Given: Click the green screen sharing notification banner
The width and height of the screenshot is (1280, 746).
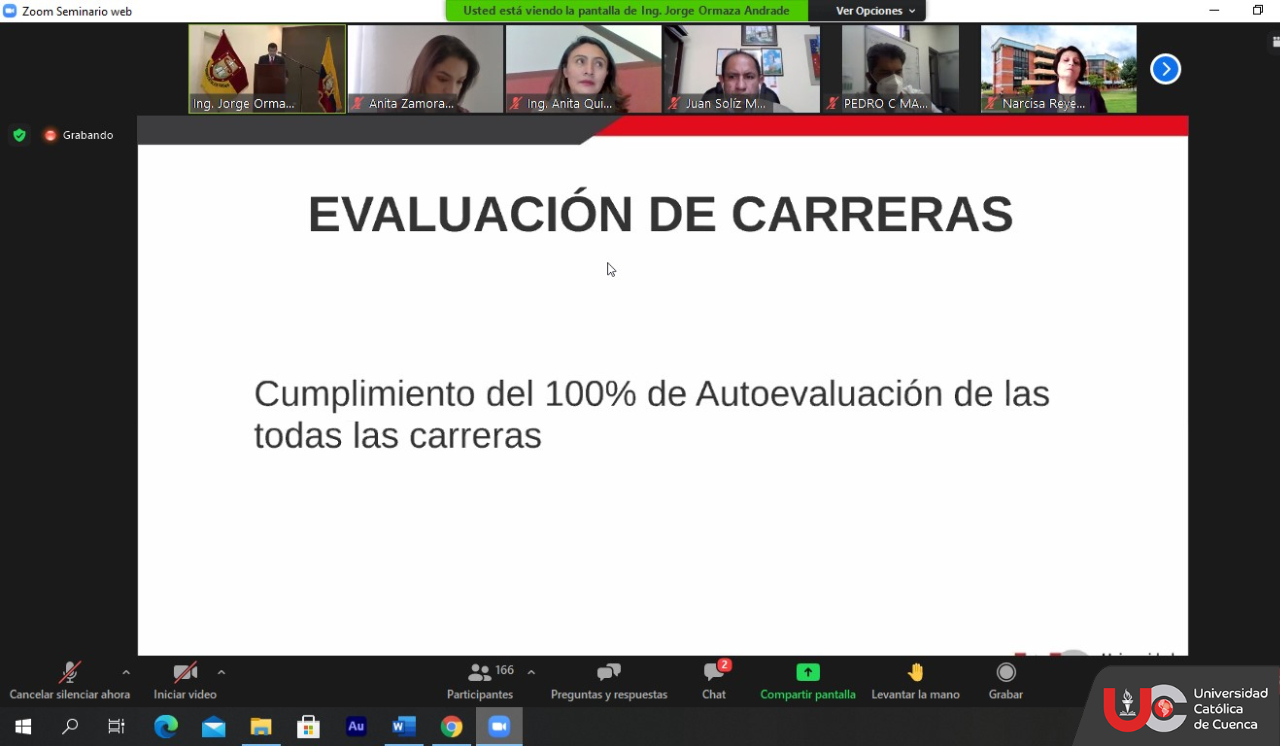Looking at the screenshot, I should [x=627, y=11].
